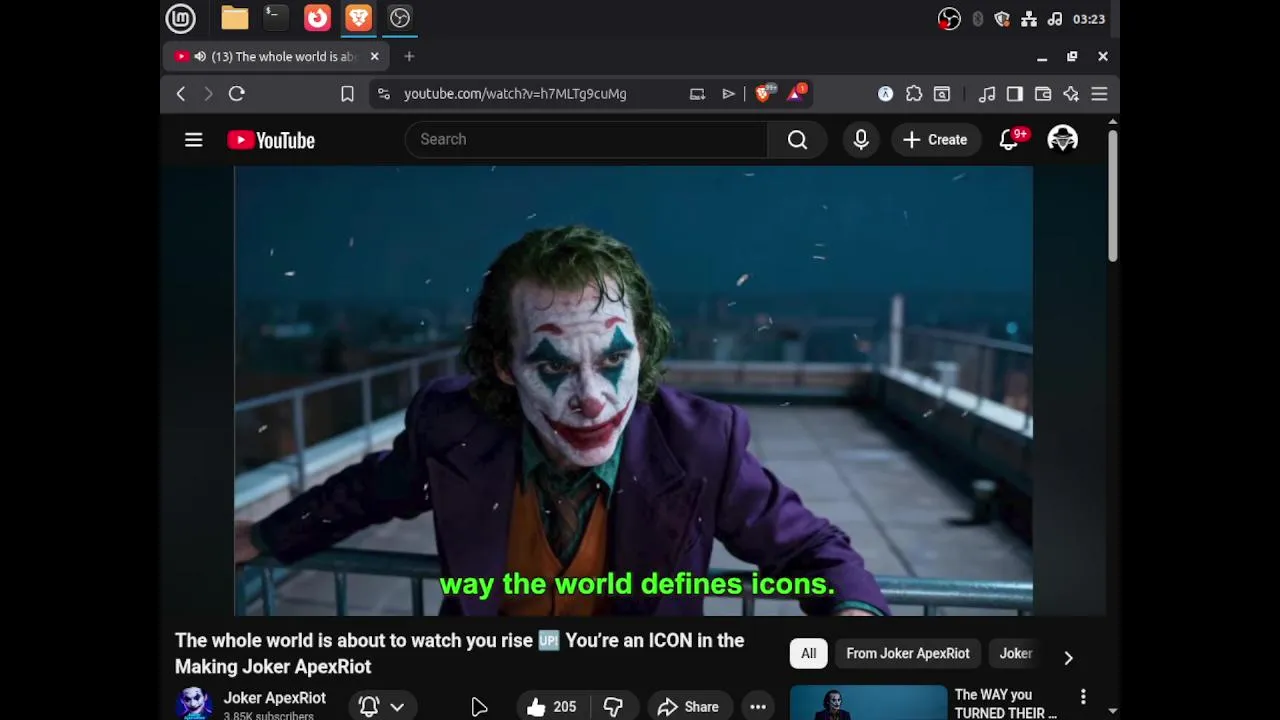Open The WAY you TURNED THEIR title
The image size is (1280, 720).
tap(1005, 704)
